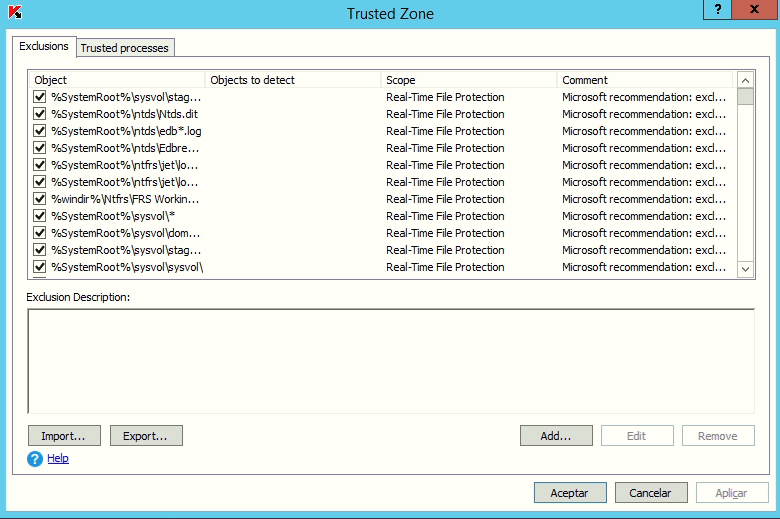
Task: Close the Trusted Zone dialog
Action: (x=754, y=9)
